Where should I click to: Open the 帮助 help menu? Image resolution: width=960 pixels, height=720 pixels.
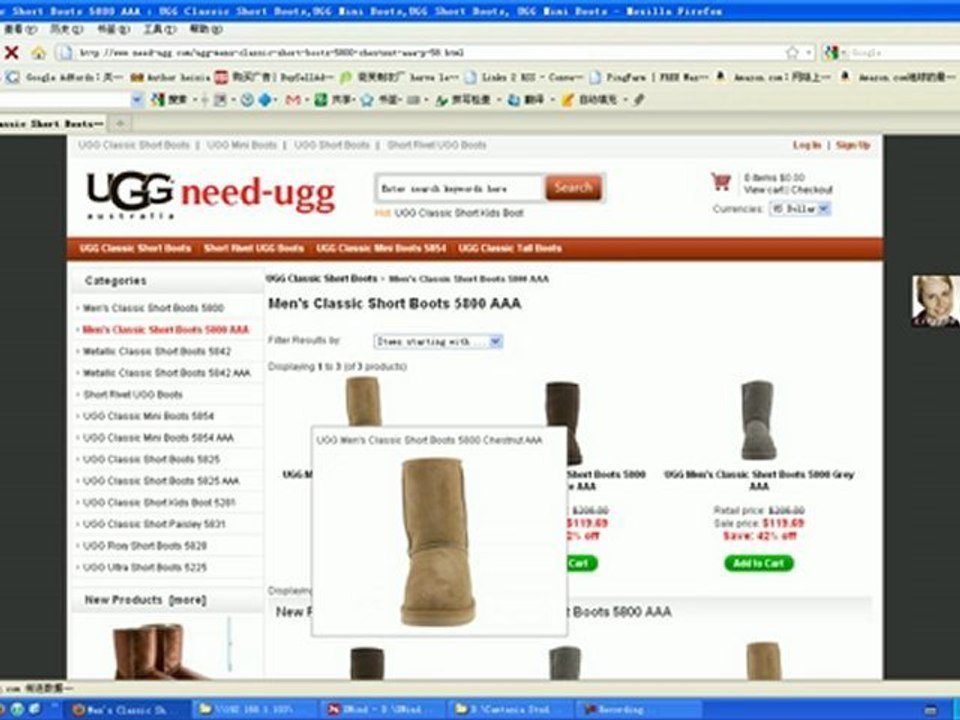(206, 29)
